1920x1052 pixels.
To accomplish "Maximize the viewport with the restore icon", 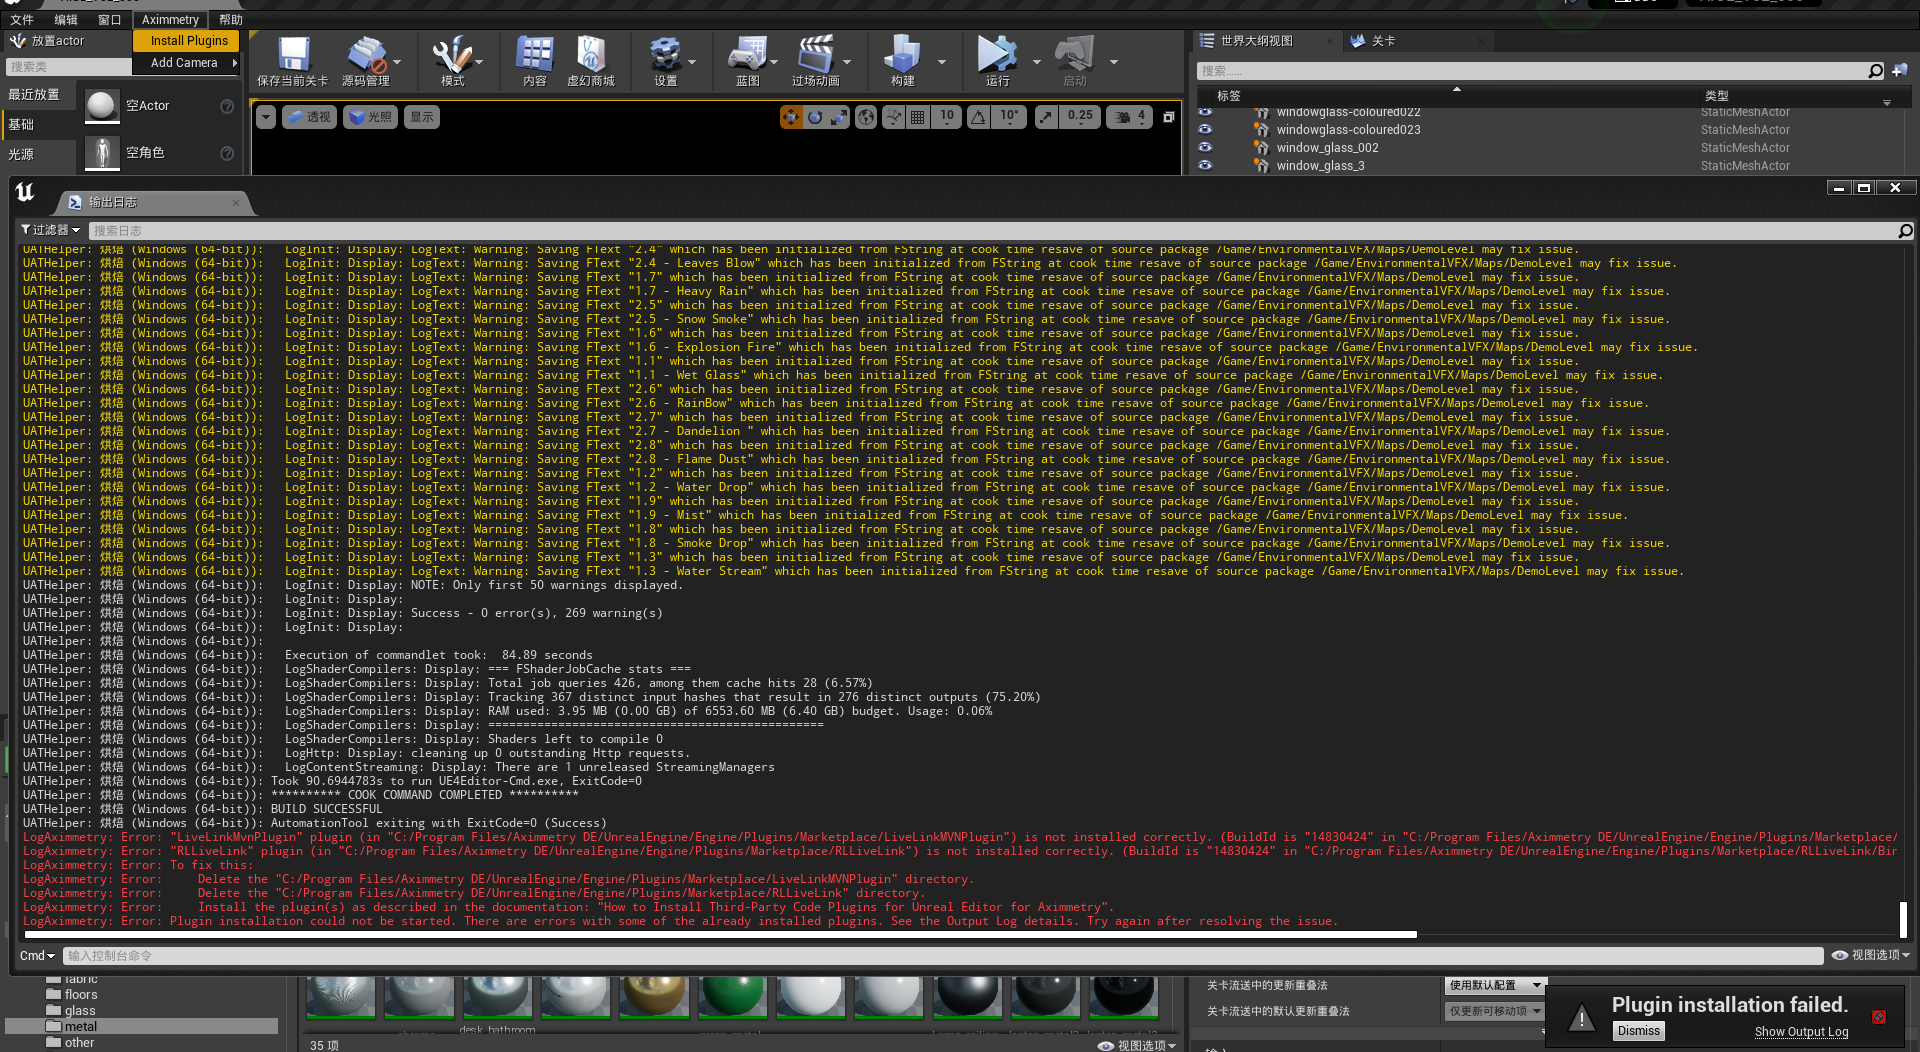I will click(1168, 117).
